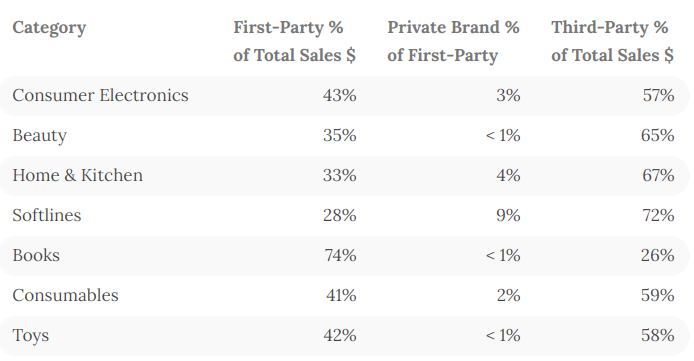Screen dimensions: 694x361
Task: Click the Third-Party % of Total Sales header
Action: tap(612, 41)
